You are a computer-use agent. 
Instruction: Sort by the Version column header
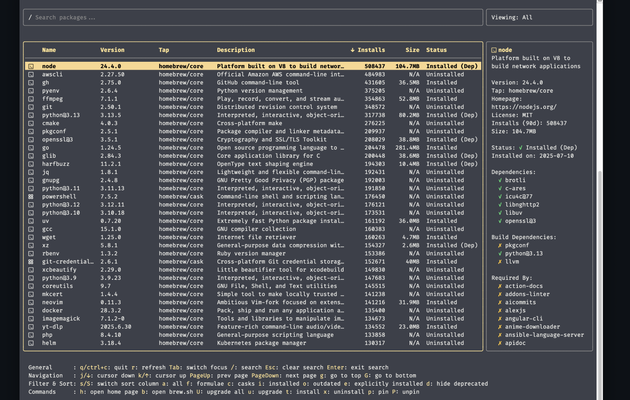pos(112,50)
